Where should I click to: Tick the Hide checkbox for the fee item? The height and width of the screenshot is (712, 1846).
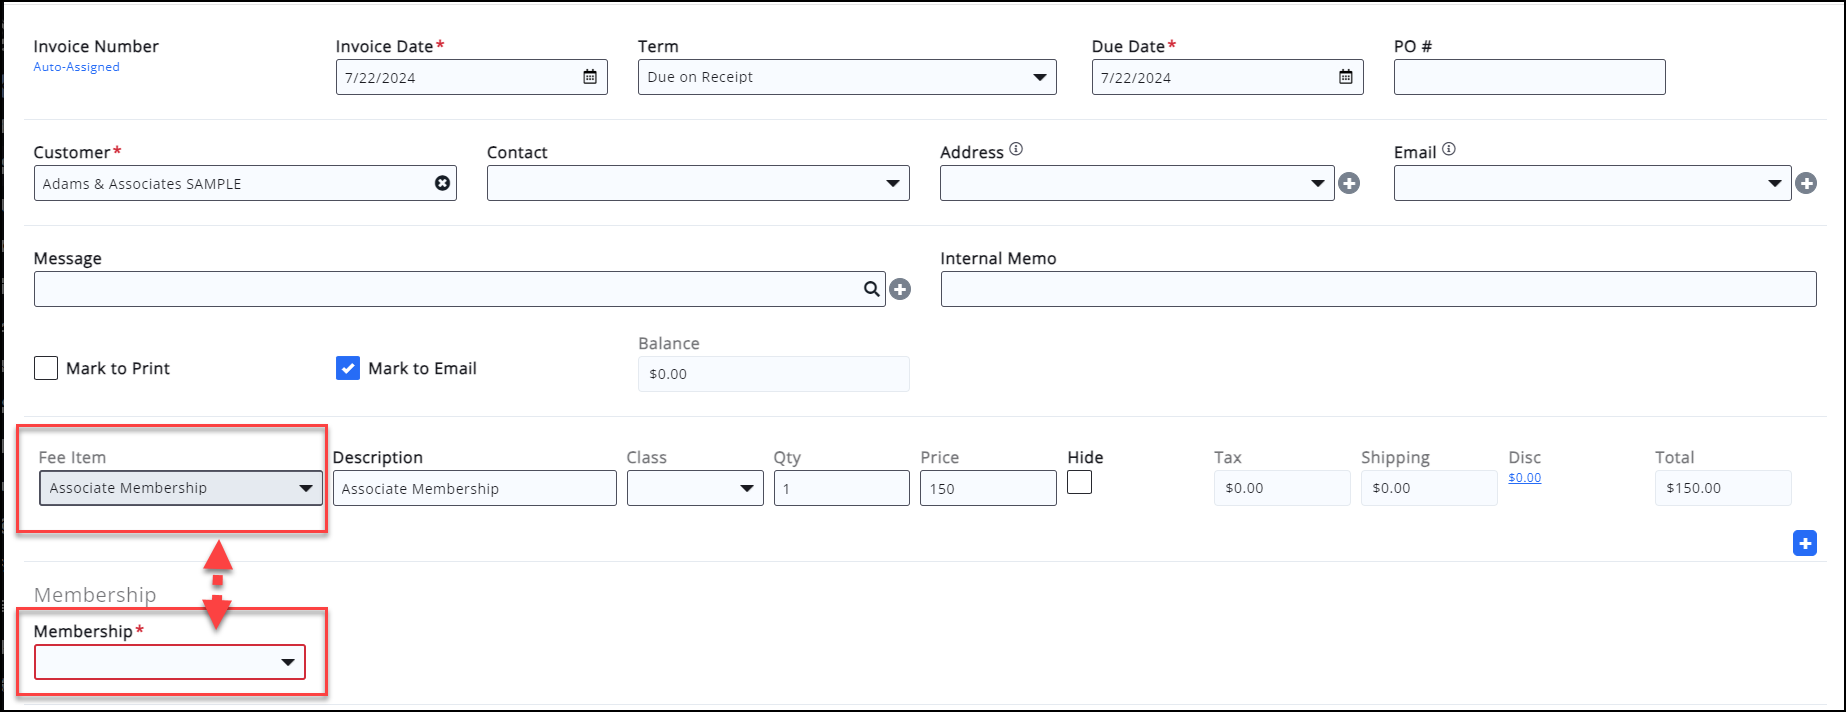click(x=1079, y=482)
